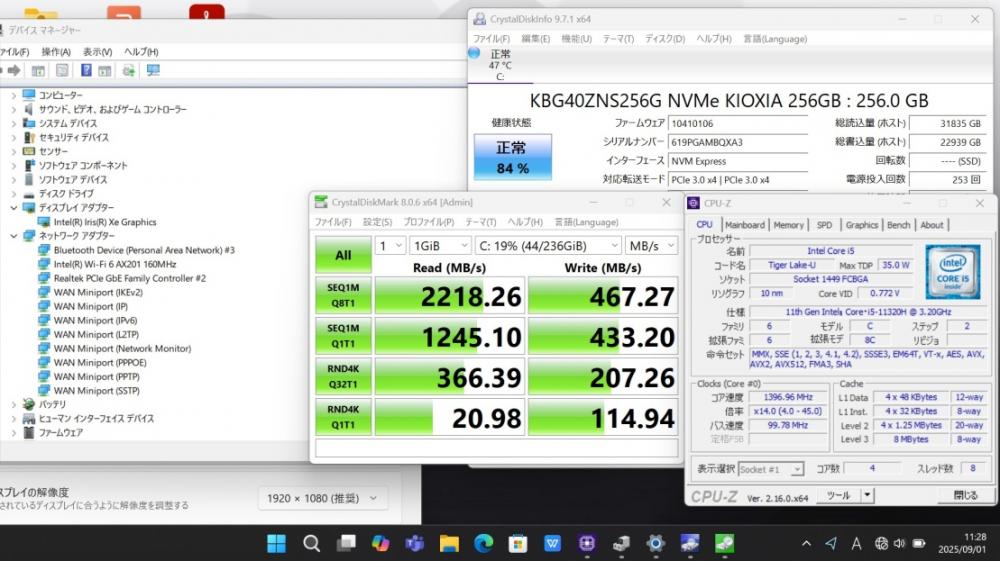The image size is (1000, 561).
Task: Launch Microsoft Edge from the taskbar
Action: tap(484, 543)
